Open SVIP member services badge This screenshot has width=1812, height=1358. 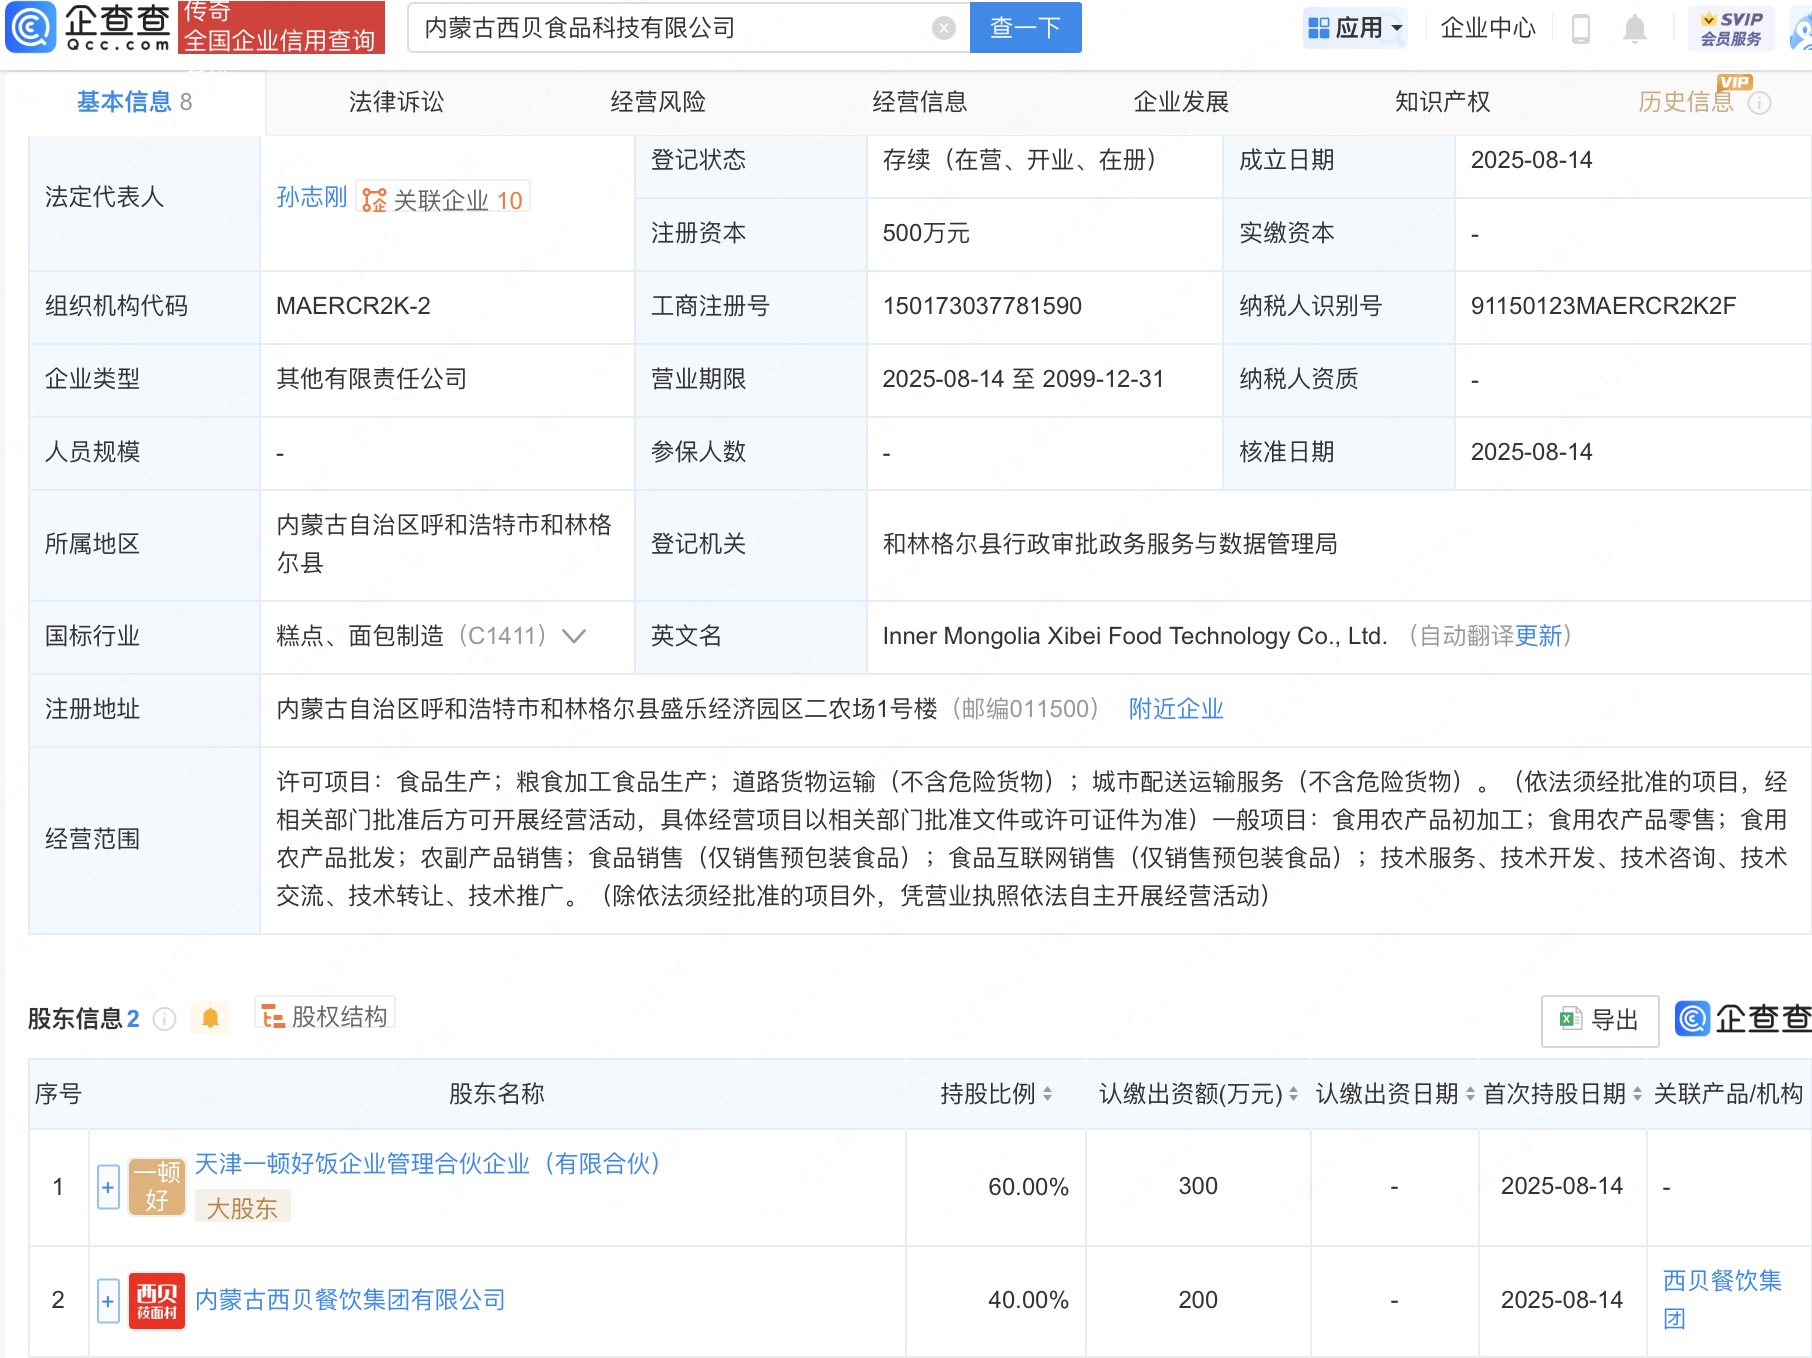click(x=1731, y=28)
